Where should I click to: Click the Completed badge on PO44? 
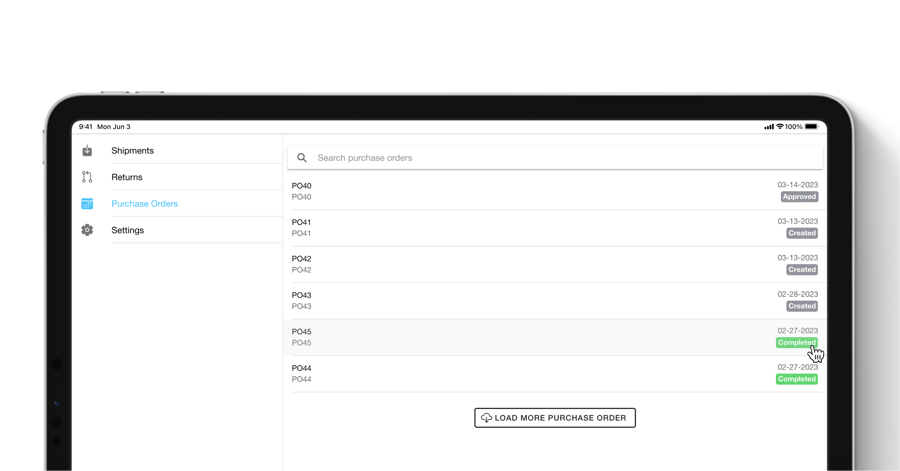click(x=796, y=379)
